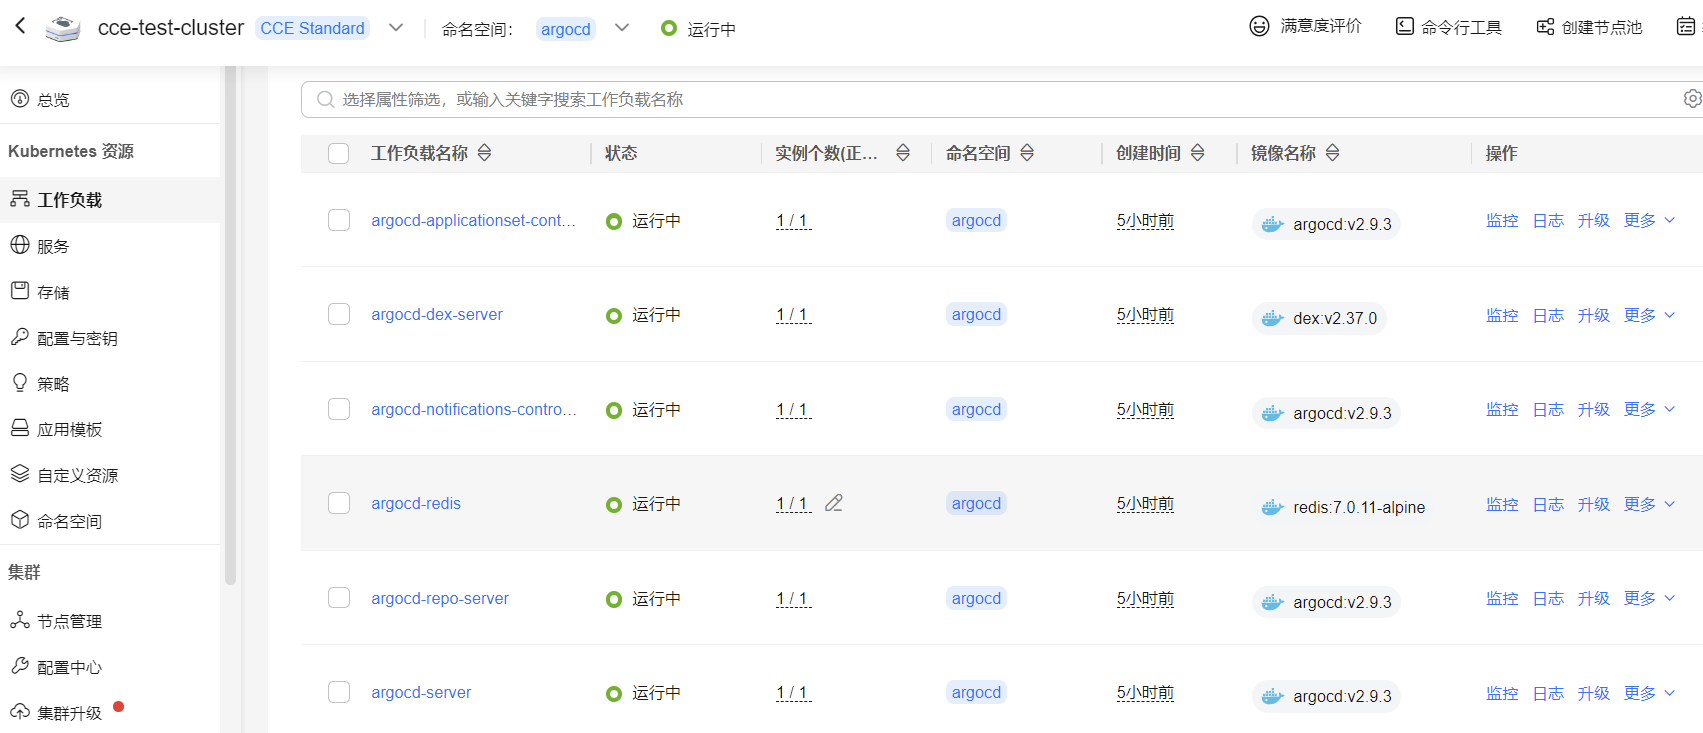Click the node management (节点管理) icon
This screenshot has width=1703, height=733.
pyautogui.click(x=19, y=620)
